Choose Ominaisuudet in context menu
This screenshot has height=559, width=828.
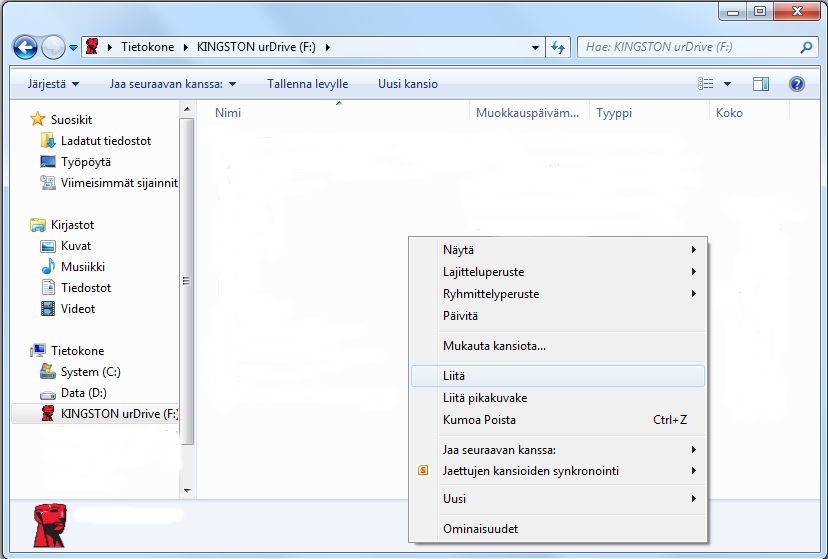tap(558, 529)
